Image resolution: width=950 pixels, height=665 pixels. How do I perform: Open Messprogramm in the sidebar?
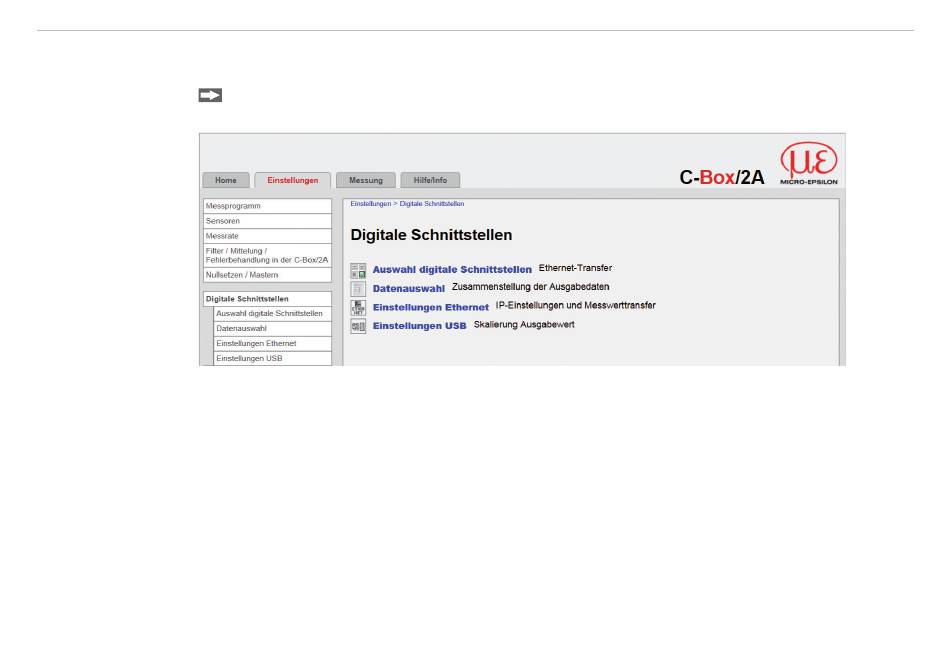point(267,206)
